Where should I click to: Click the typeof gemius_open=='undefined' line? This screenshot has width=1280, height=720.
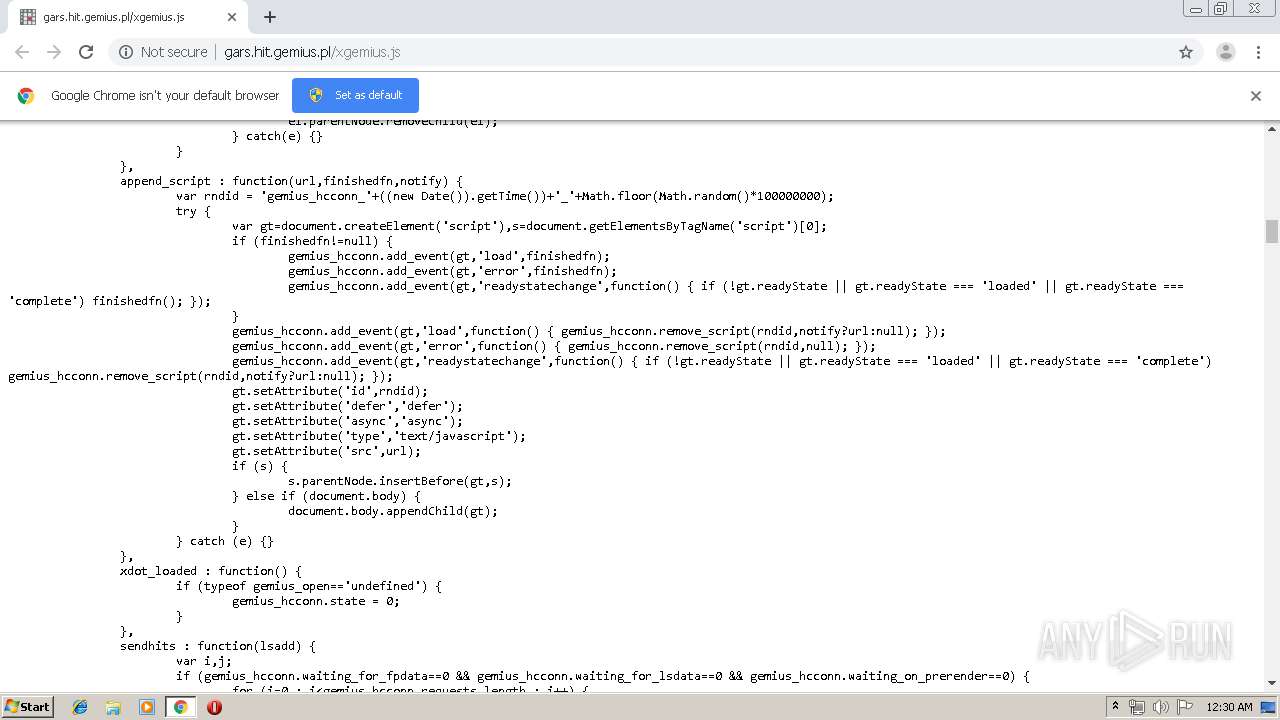click(308, 586)
